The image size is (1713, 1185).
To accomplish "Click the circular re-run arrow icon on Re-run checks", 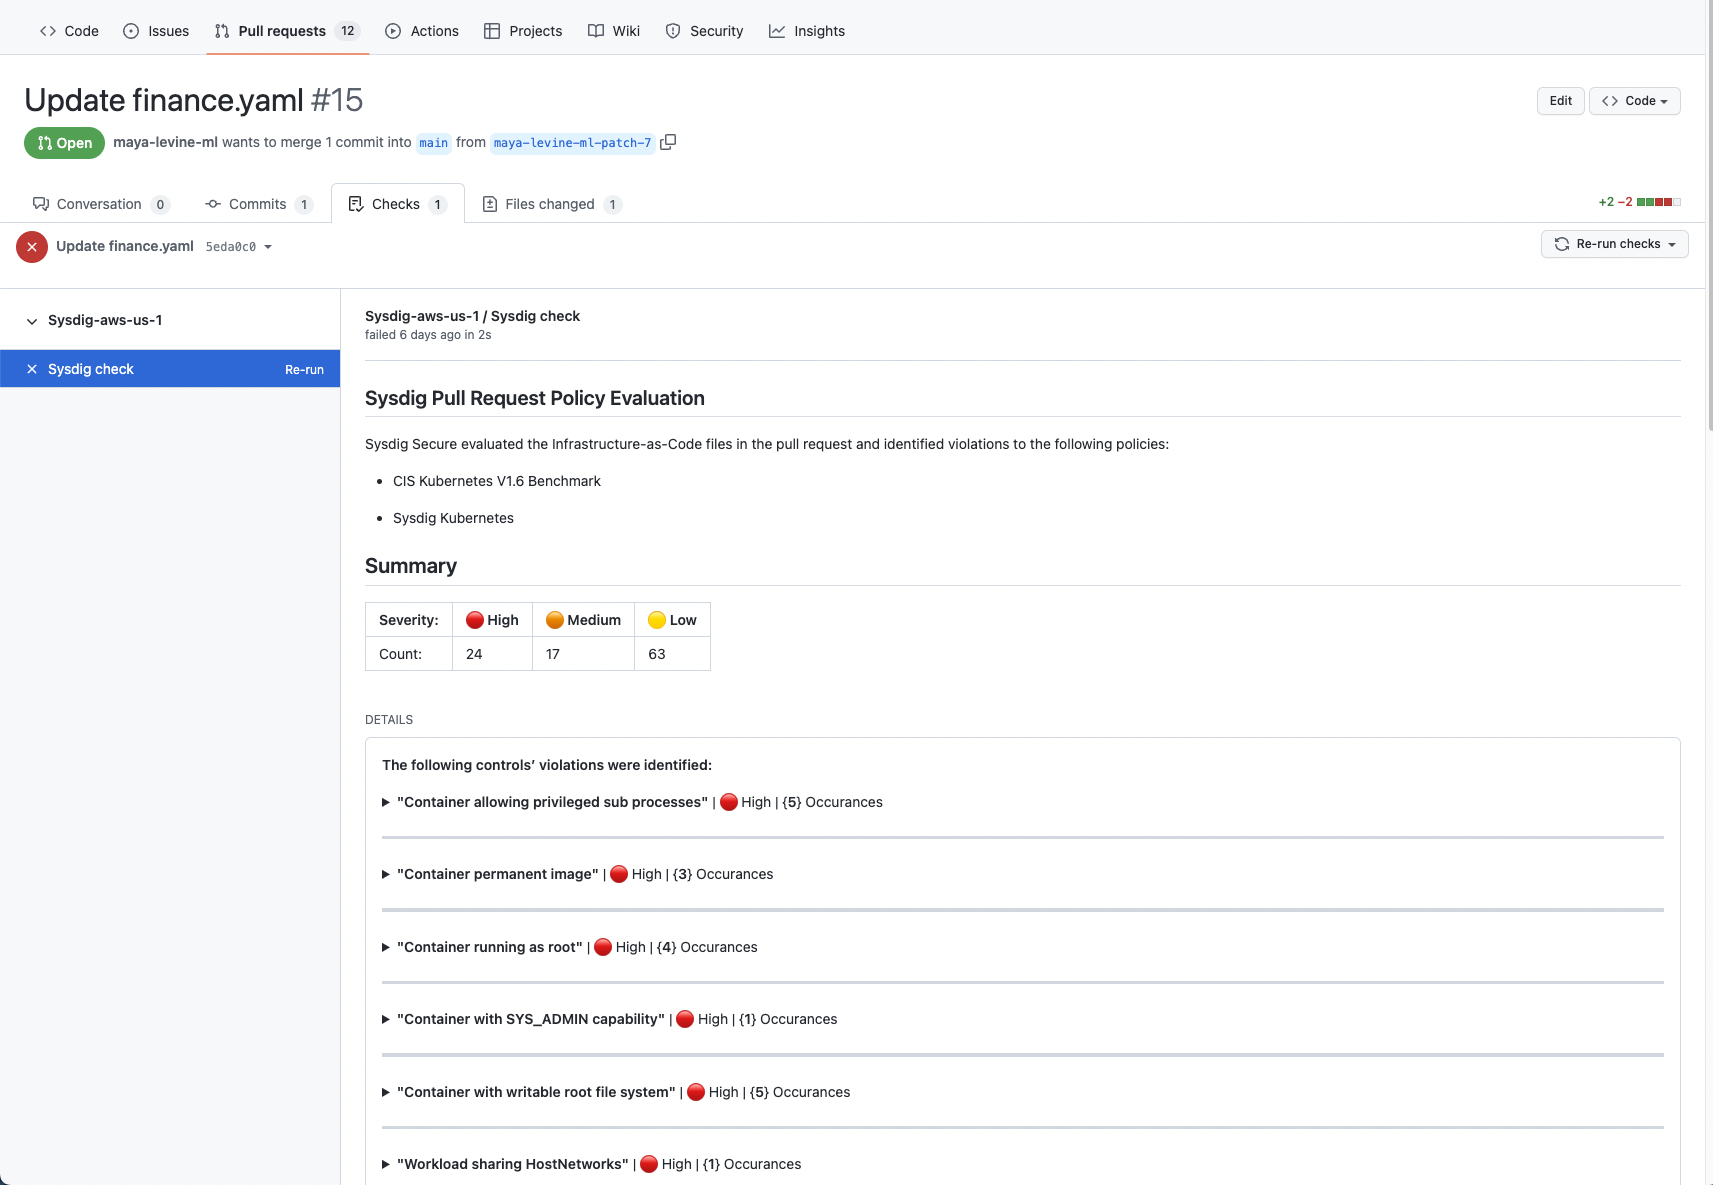I will pyautogui.click(x=1561, y=244).
